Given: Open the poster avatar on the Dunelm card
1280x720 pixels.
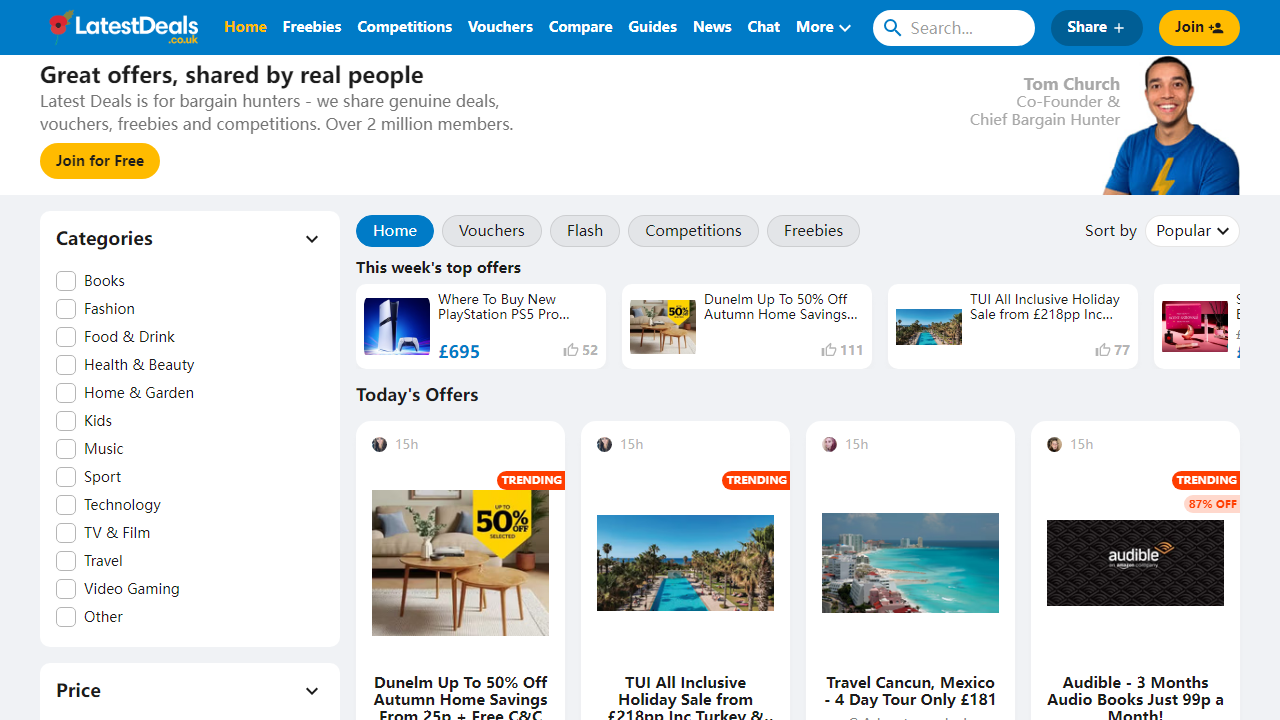Looking at the screenshot, I should click(379, 444).
